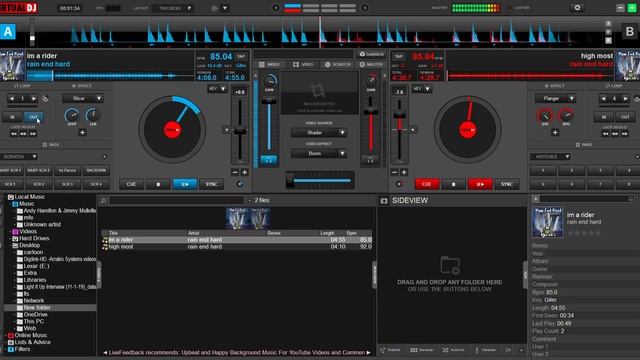This screenshot has height=360, width=640.
Task: Stop the right deck
Action: pyautogui.click(x=453, y=184)
